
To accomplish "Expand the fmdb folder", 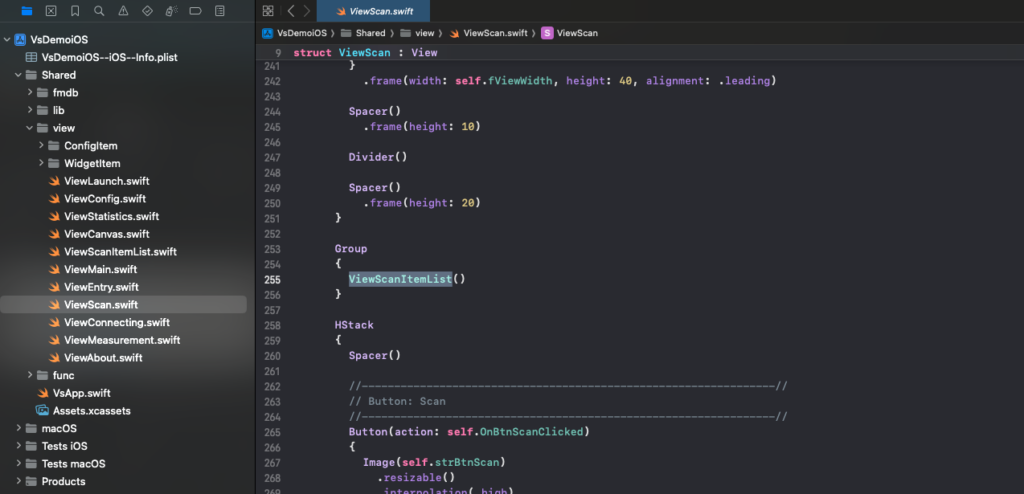I will [30, 93].
